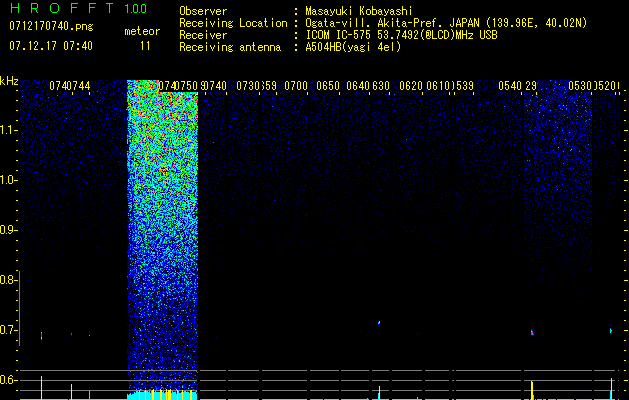Click the HROFFT 1.00 program title
The width and height of the screenshot is (629, 400).
(78, 8)
